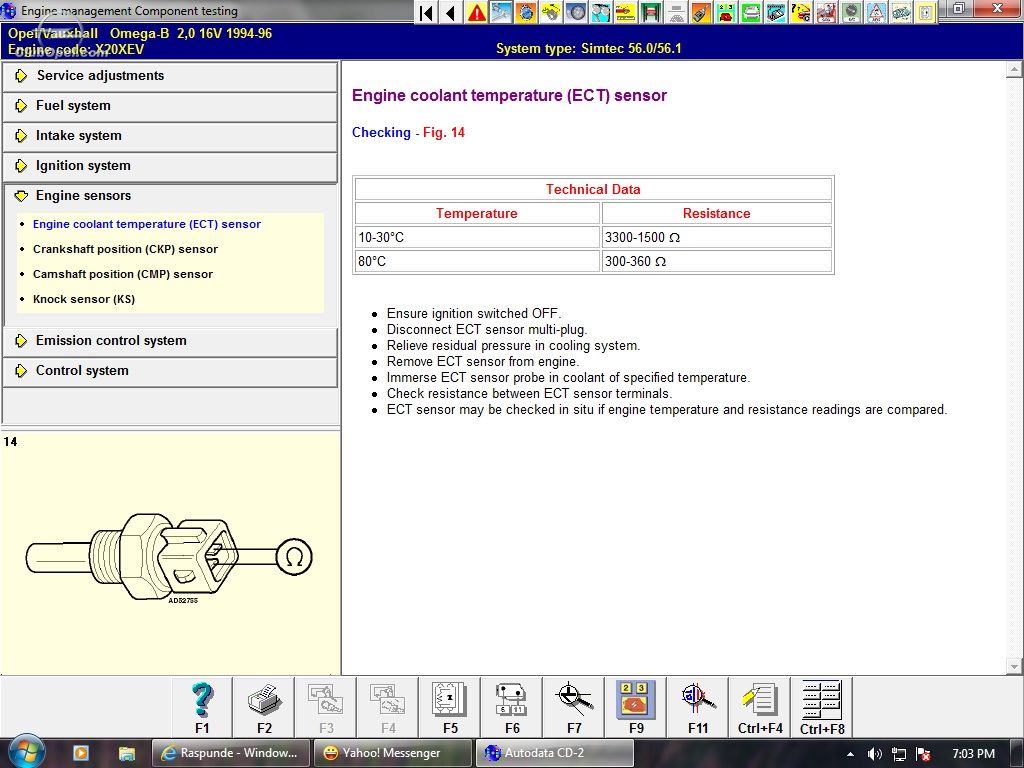
Task: Open Windows Explorer from the taskbar
Action: tap(127, 753)
